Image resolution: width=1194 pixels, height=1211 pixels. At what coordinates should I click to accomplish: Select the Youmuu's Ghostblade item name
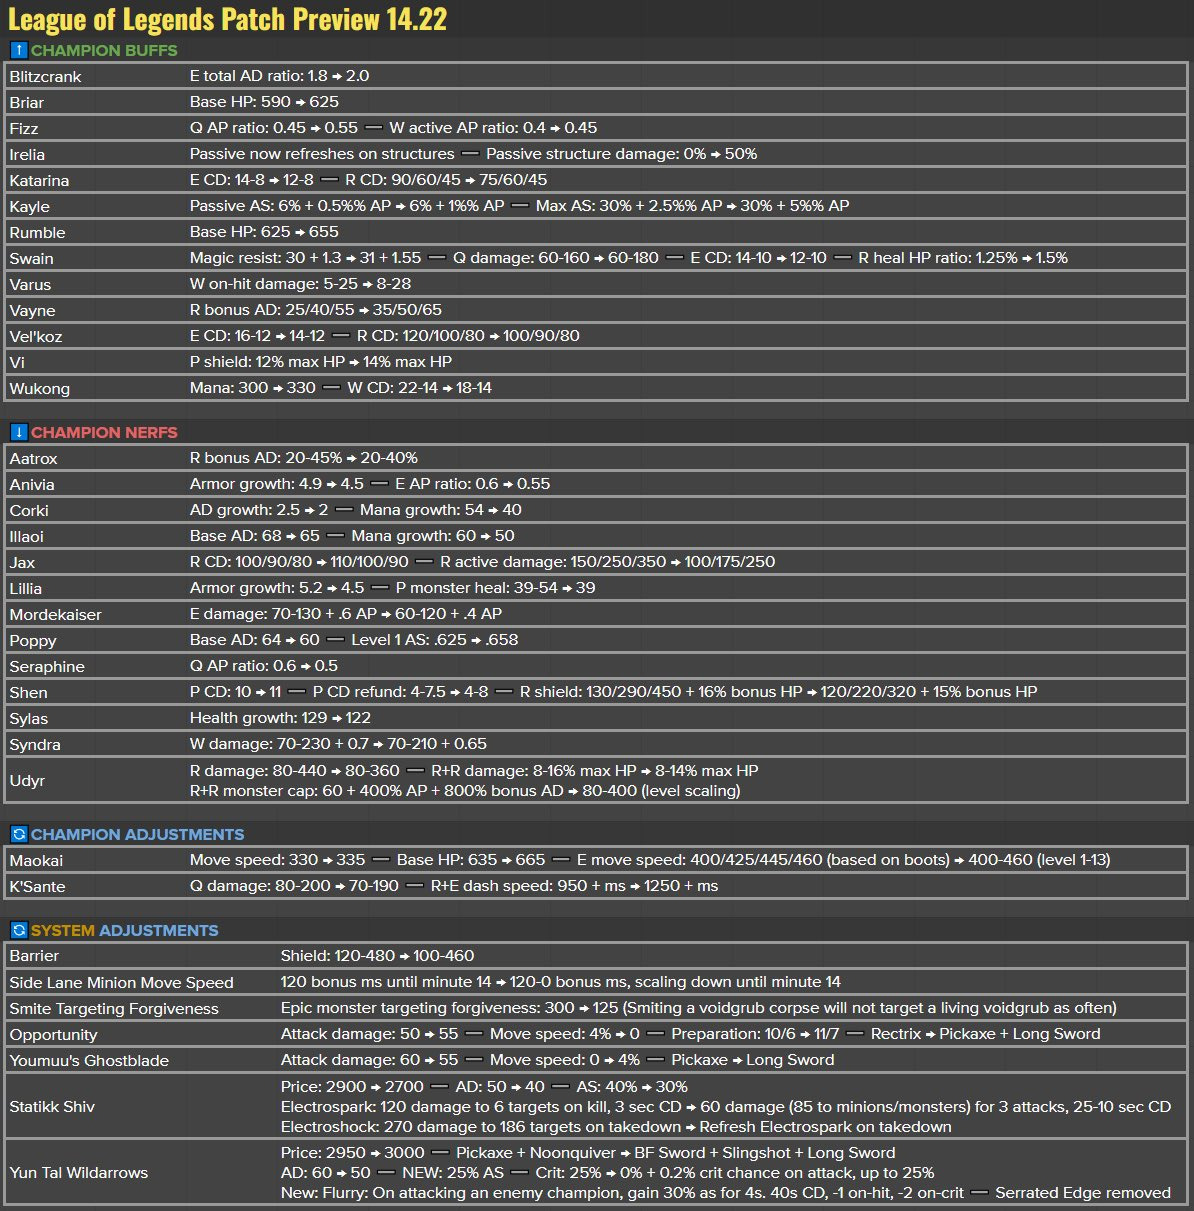click(89, 1061)
